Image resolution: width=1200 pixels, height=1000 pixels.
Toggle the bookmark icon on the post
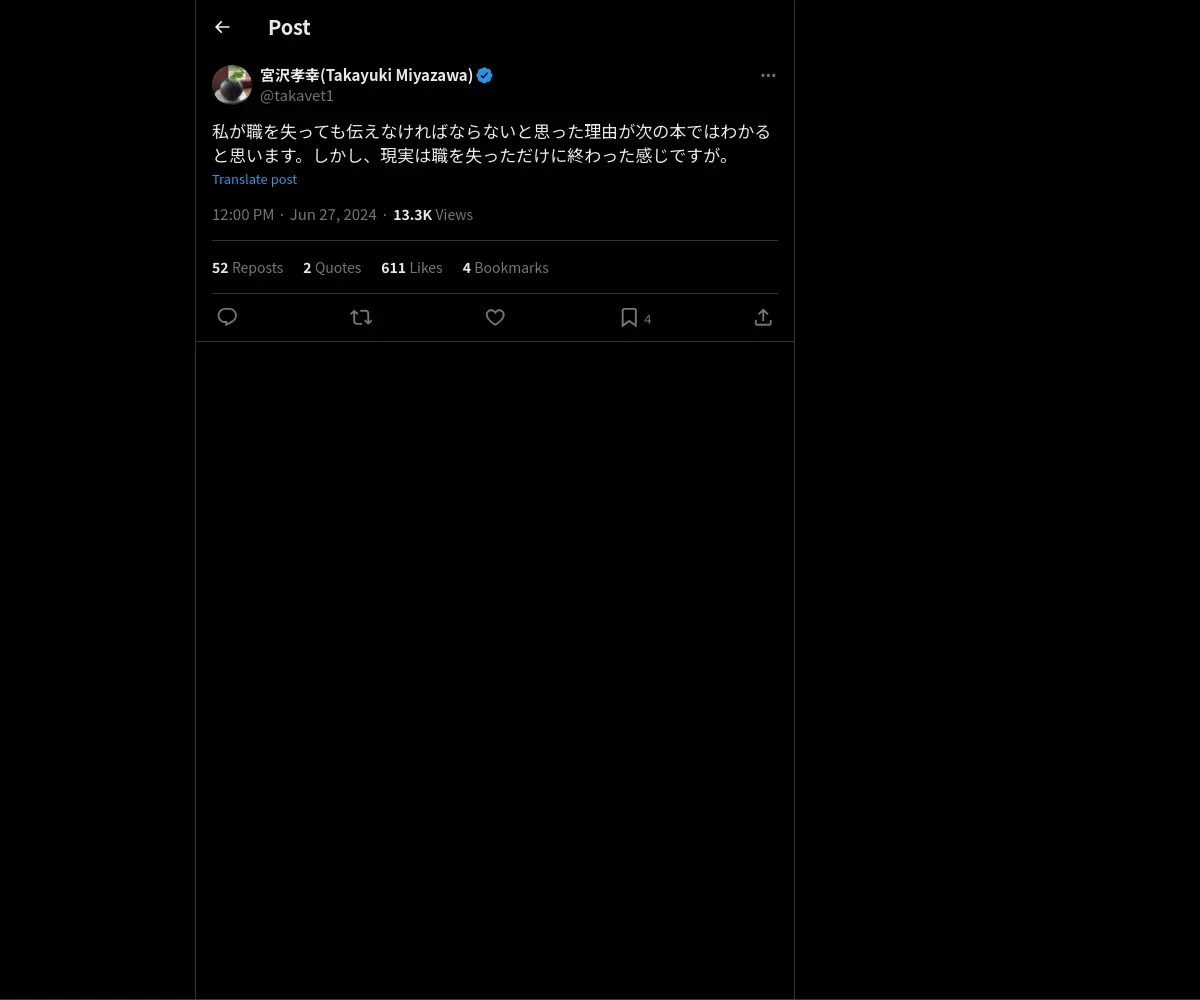point(629,317)
